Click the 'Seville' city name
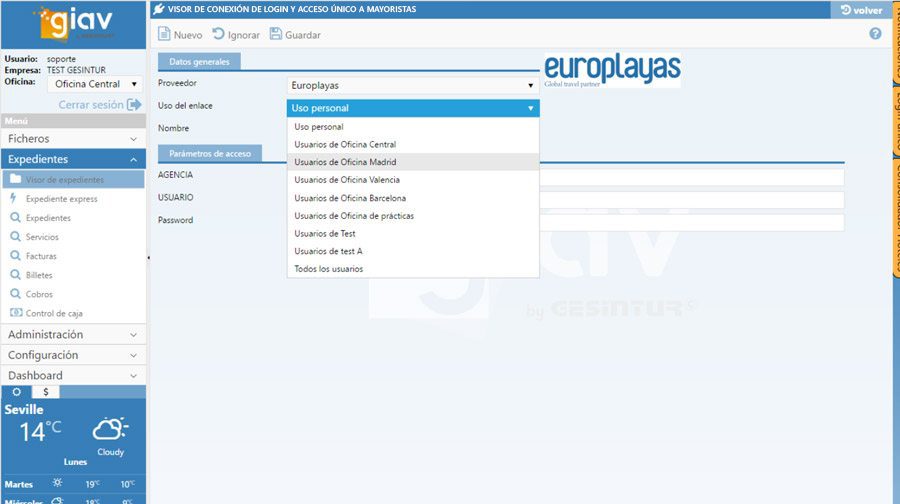The width and height of the screenshot is (900, 504). [24, 409]
